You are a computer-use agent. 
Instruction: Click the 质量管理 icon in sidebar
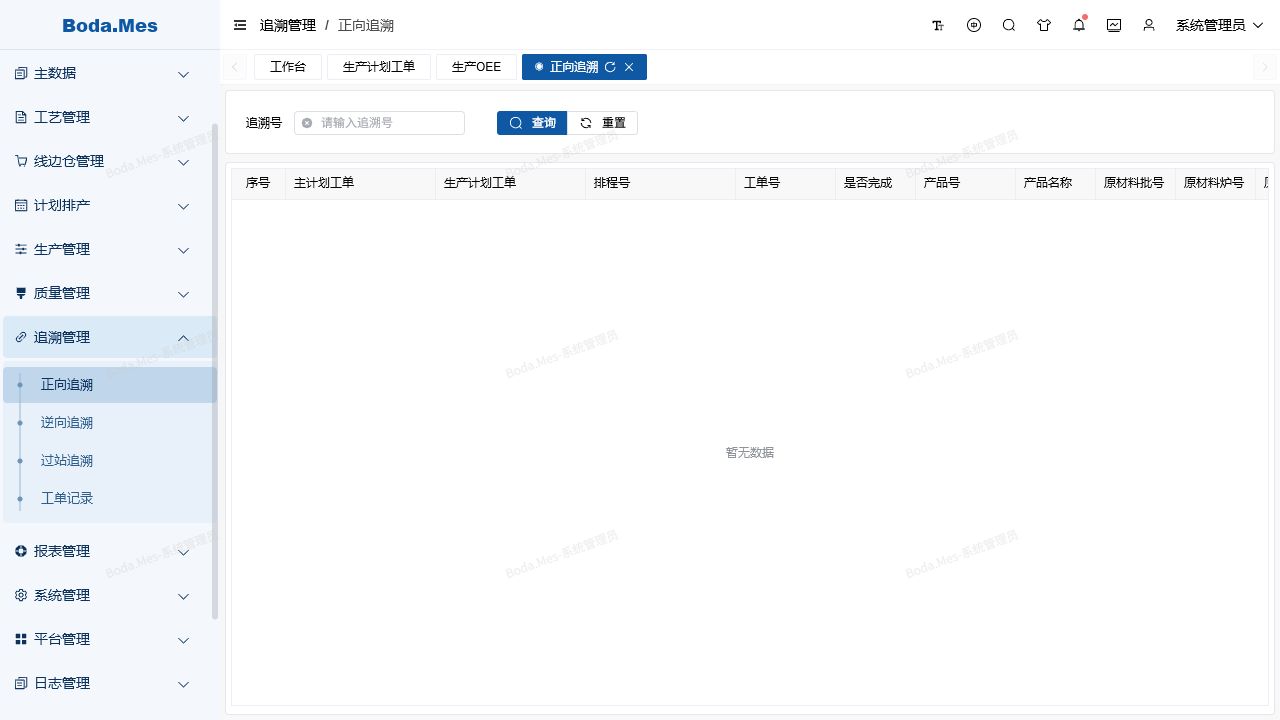pyautogui.click(x=21, y=294)
